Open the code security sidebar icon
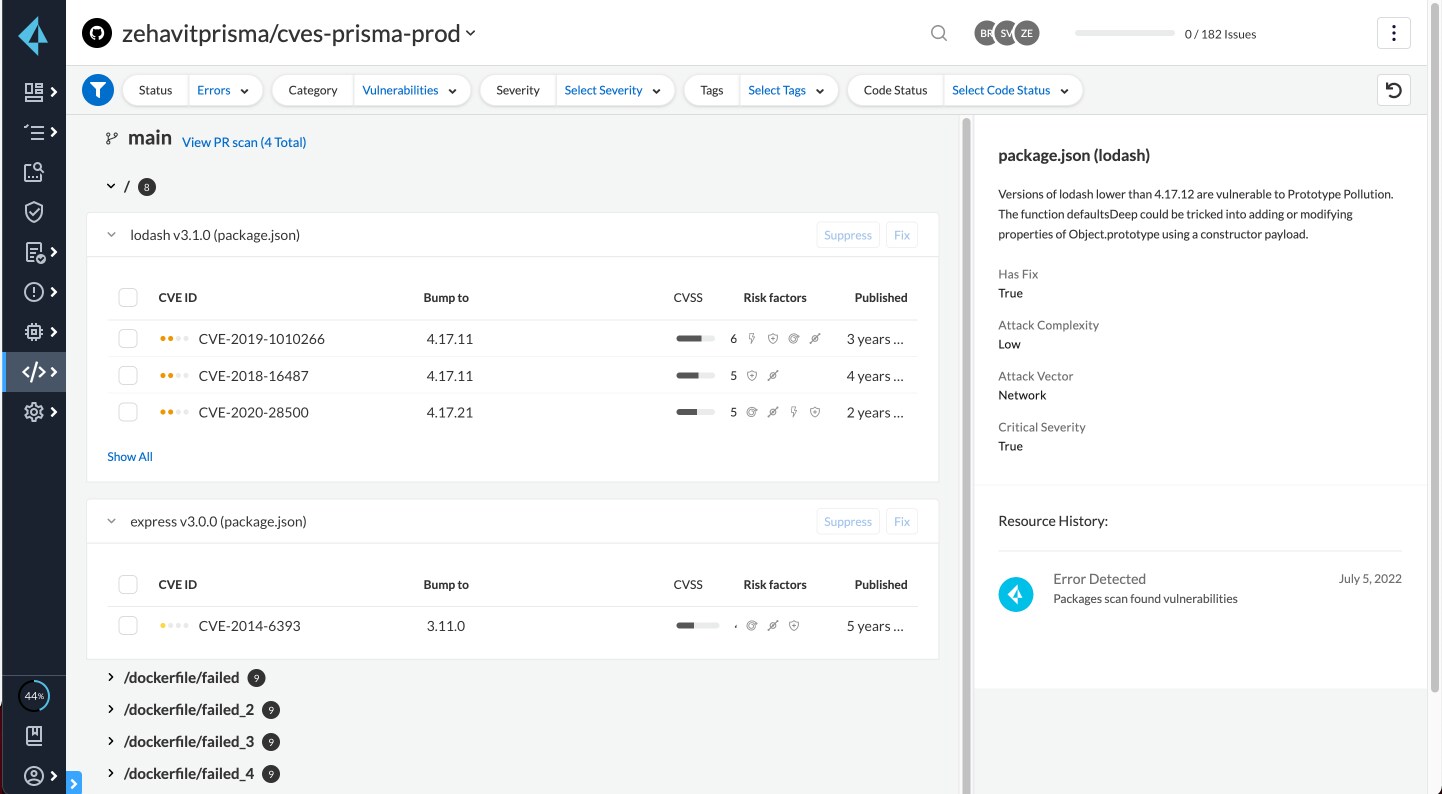Image resolution: width=1442 pixels, height=794 pixels. click(x=34, y=372)
